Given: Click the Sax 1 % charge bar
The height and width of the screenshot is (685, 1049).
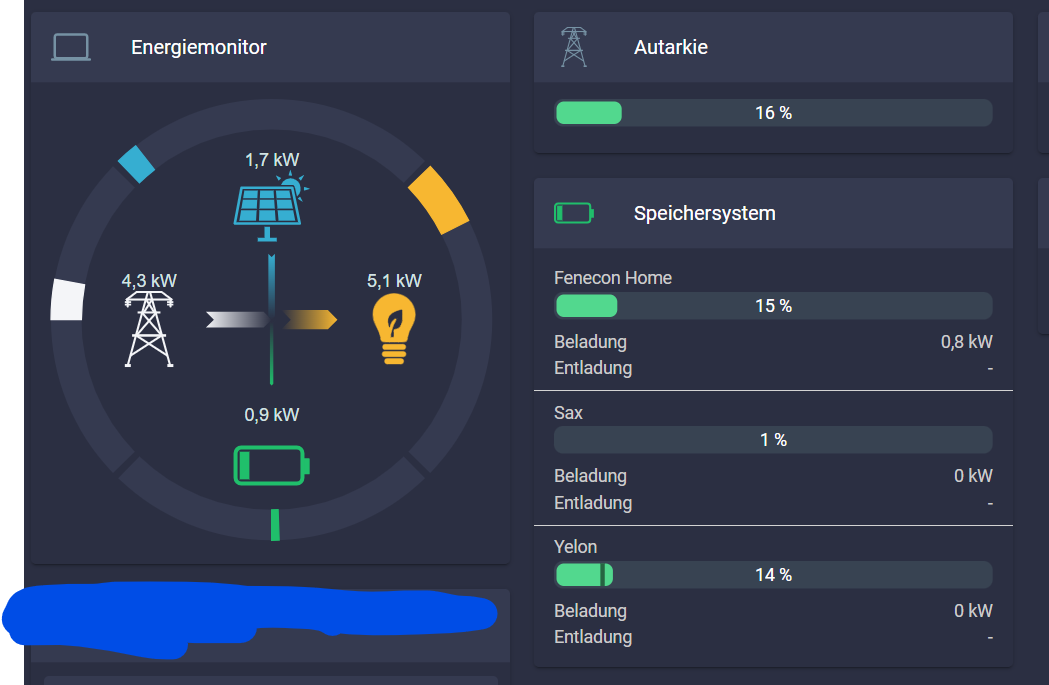Looking at the screenshot, I should click(x=773, y=440).
